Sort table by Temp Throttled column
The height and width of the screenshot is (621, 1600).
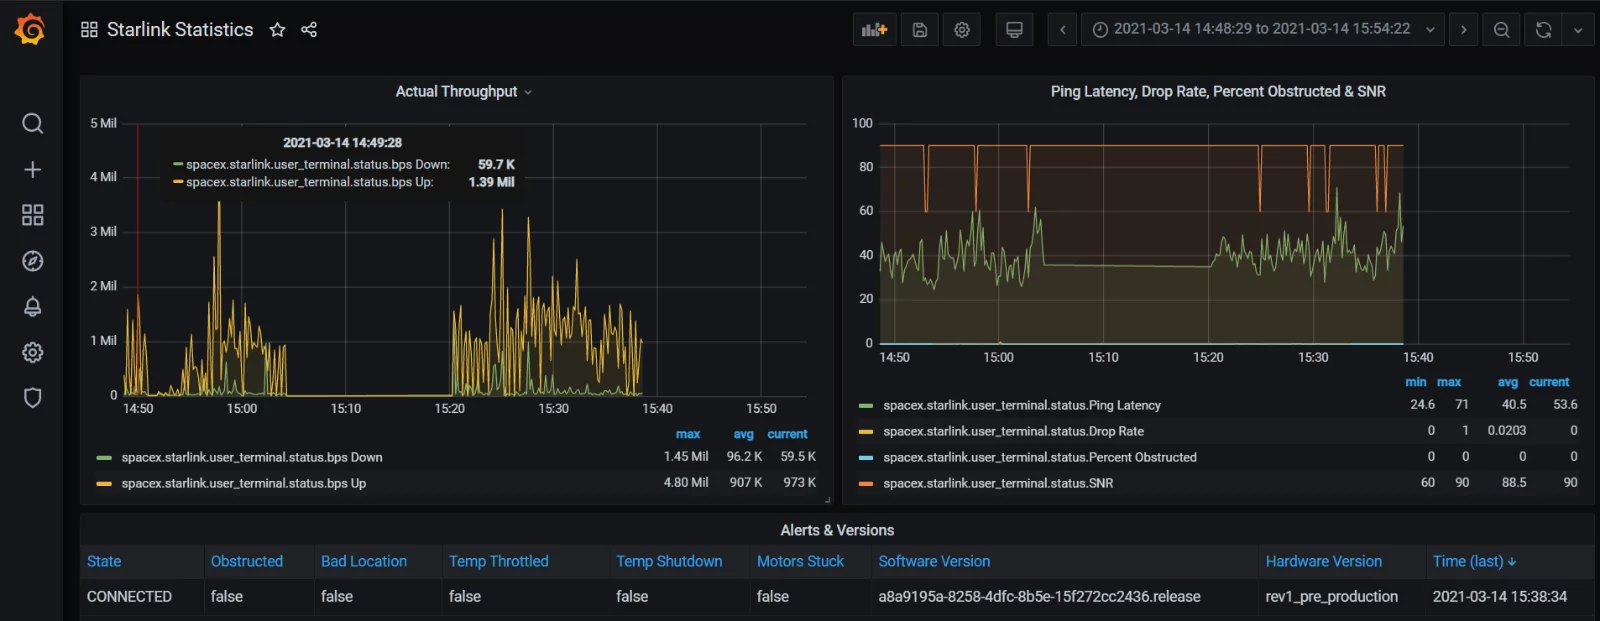(499, 561)
